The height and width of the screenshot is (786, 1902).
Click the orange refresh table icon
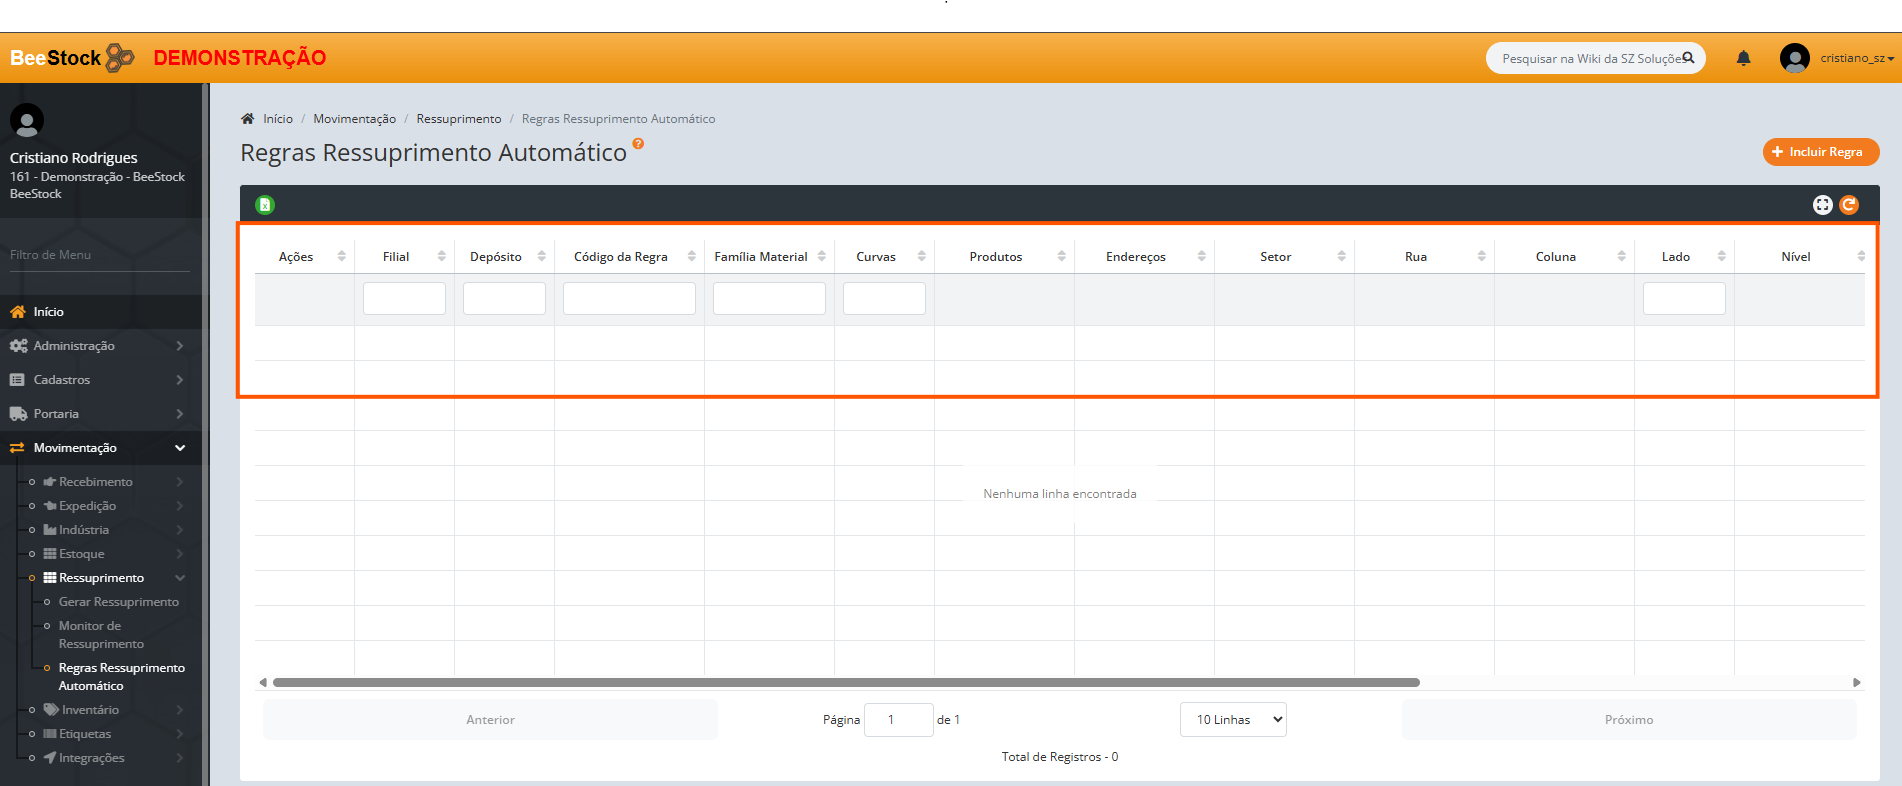click(x=1849, y=205)
